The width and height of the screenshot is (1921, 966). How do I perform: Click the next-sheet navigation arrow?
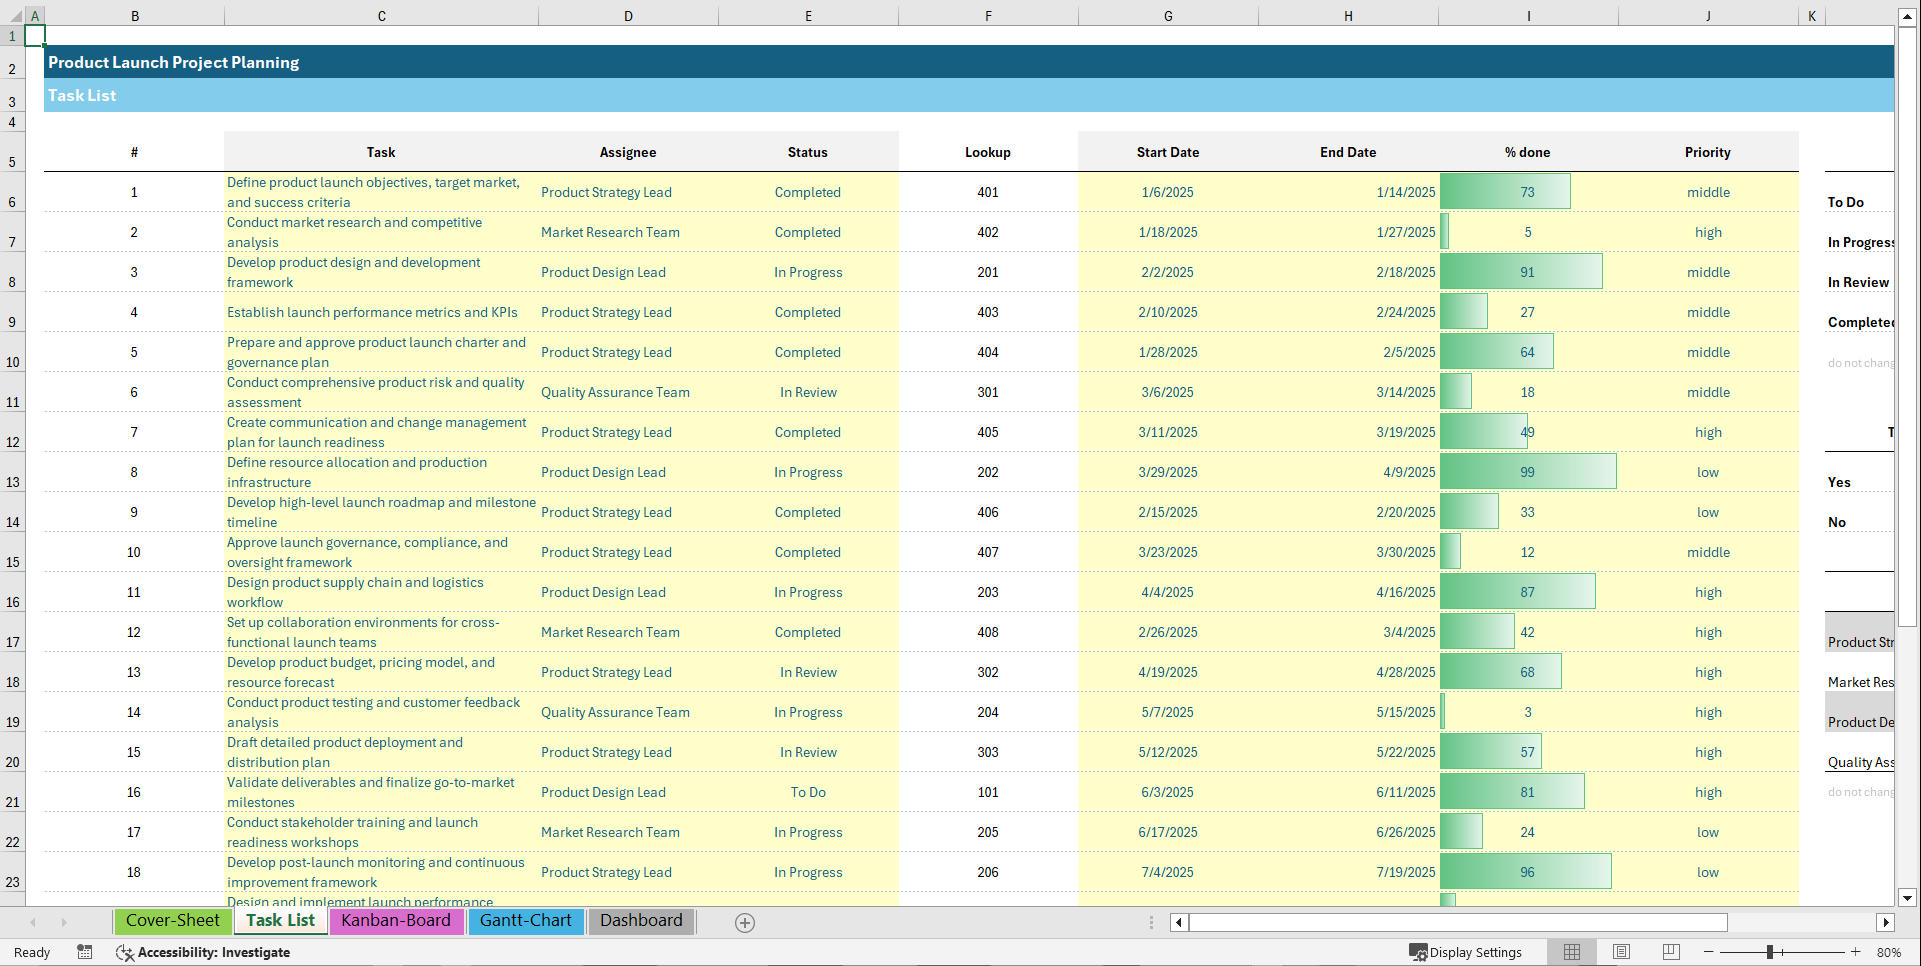[64, 922]
